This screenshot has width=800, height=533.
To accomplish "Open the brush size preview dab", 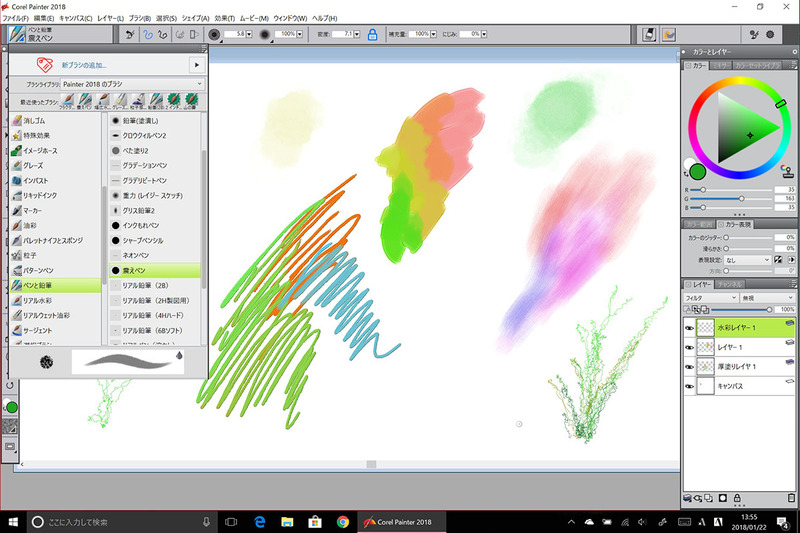I will coord(214,34).
